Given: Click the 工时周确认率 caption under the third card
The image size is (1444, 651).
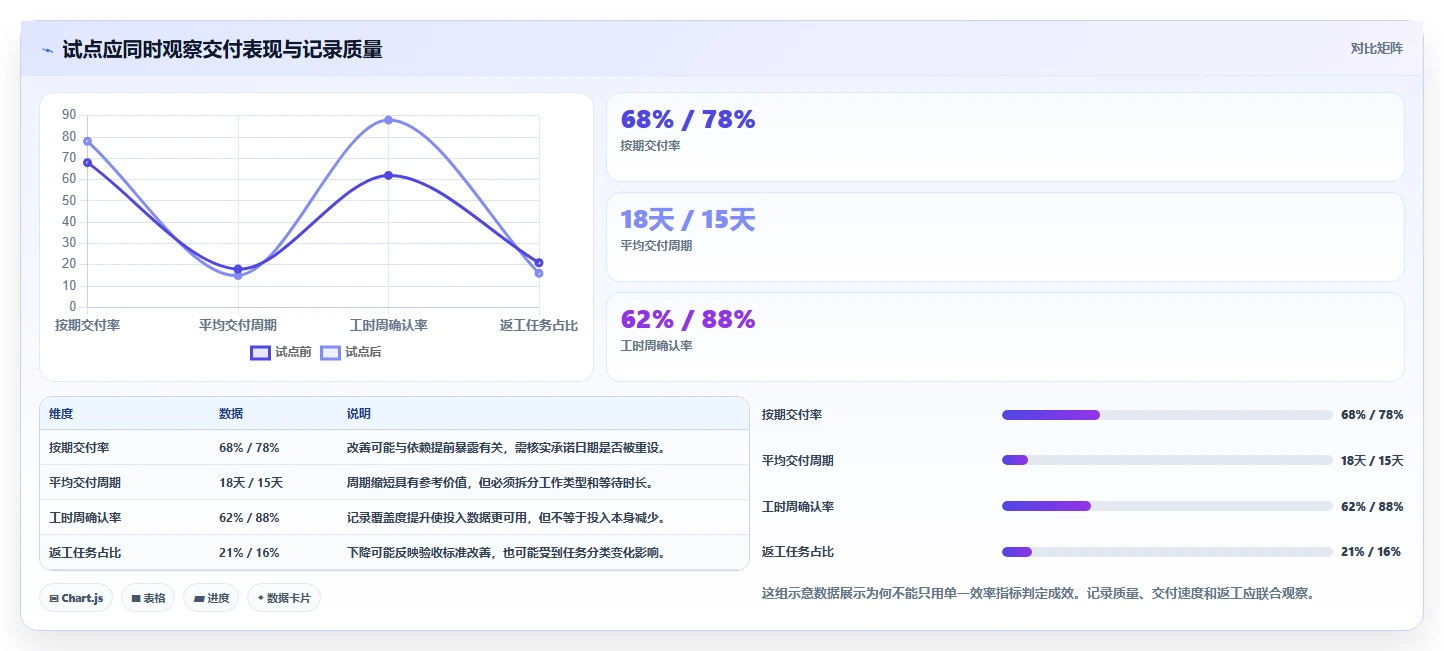Looking at the screenshot, I should pos(657,346).
